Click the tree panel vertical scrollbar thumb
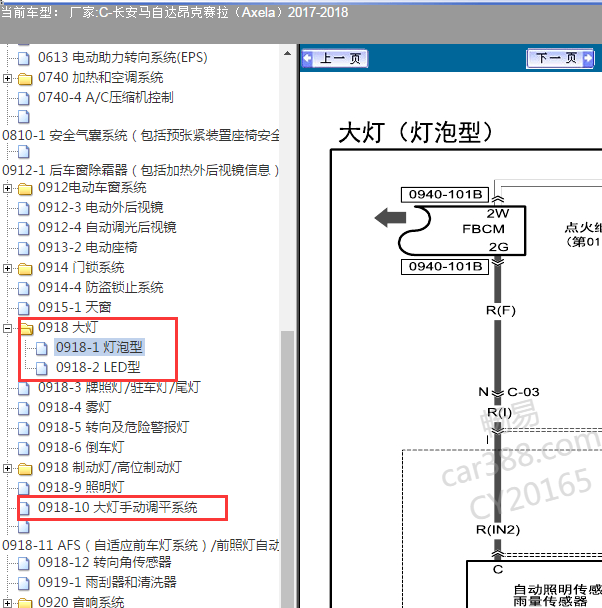The image size is (602, 608). point(287,469)
